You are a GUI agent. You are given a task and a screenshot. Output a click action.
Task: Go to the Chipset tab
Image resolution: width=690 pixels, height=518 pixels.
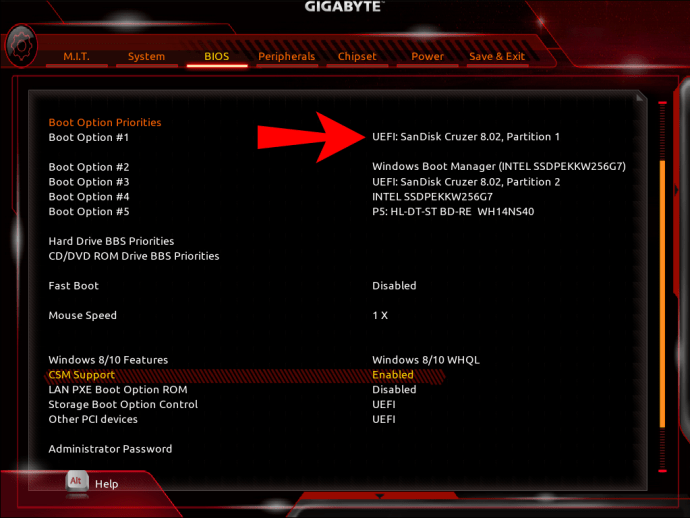(357, 56)
